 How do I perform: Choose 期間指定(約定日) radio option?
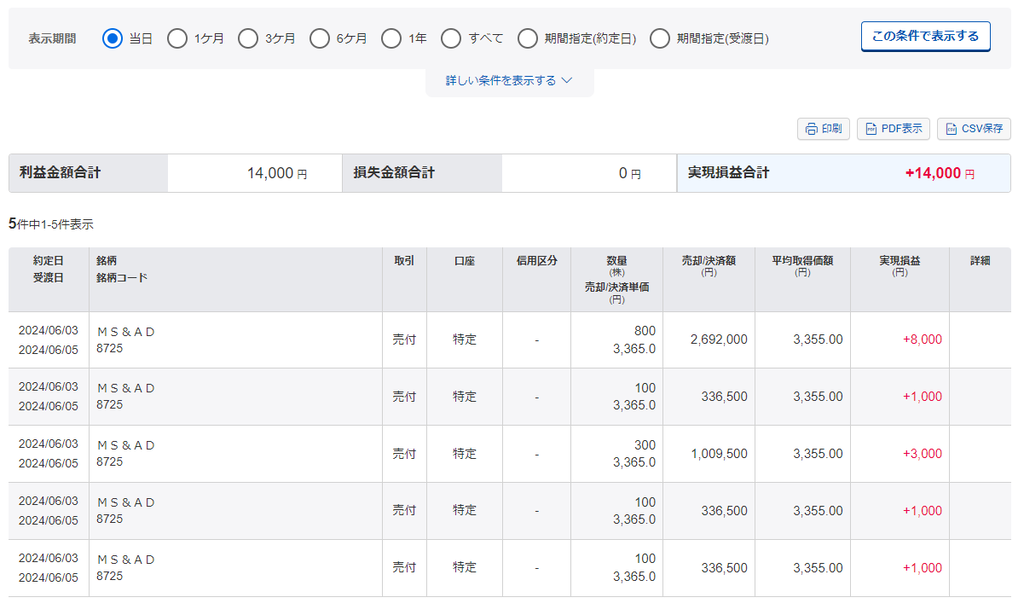click(528, 39)
